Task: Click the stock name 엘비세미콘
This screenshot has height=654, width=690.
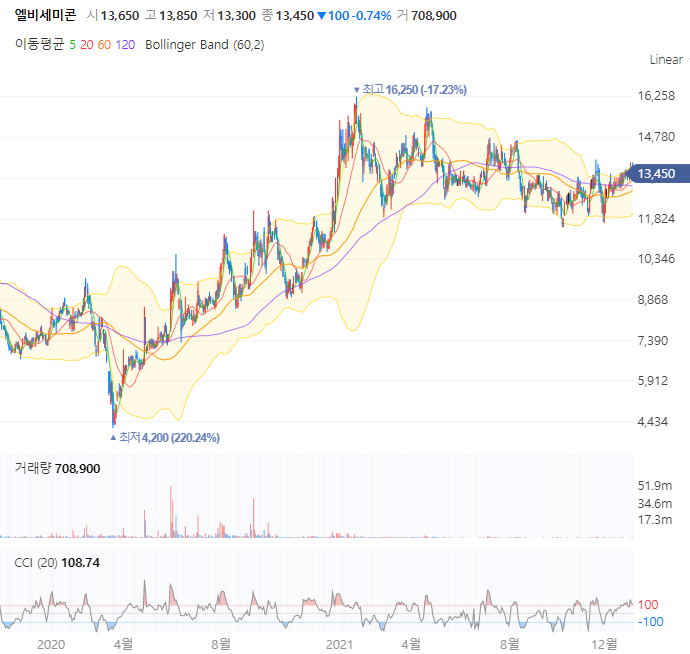Action: (45, 15)
